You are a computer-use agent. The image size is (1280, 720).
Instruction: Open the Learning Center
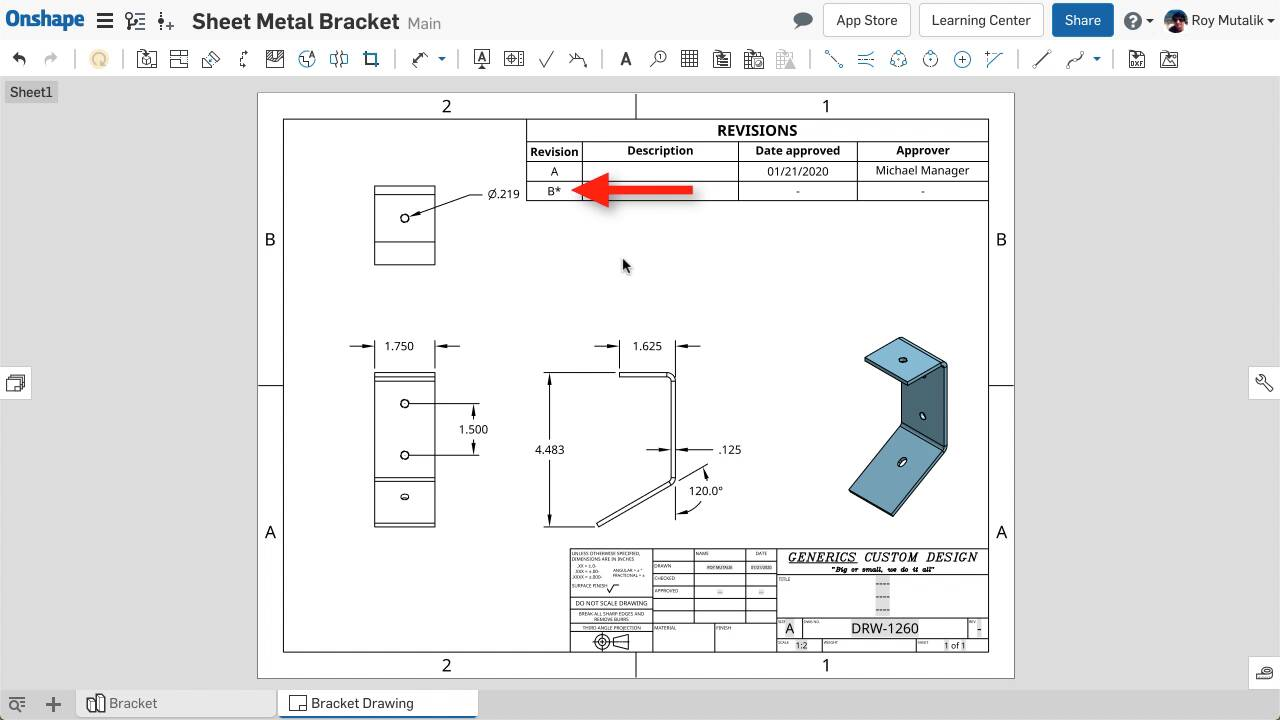[980, 19]
